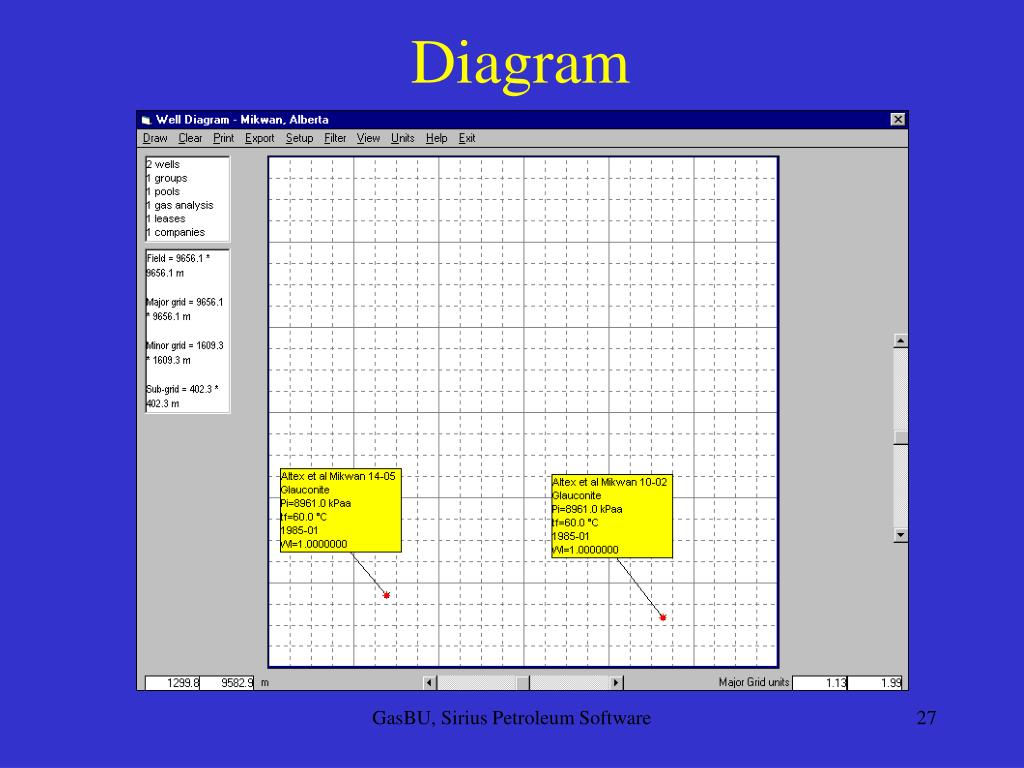1024x768 pixels.
Task: Click 'Glauconite' in the 10-02 label
Action: point(577,496)
